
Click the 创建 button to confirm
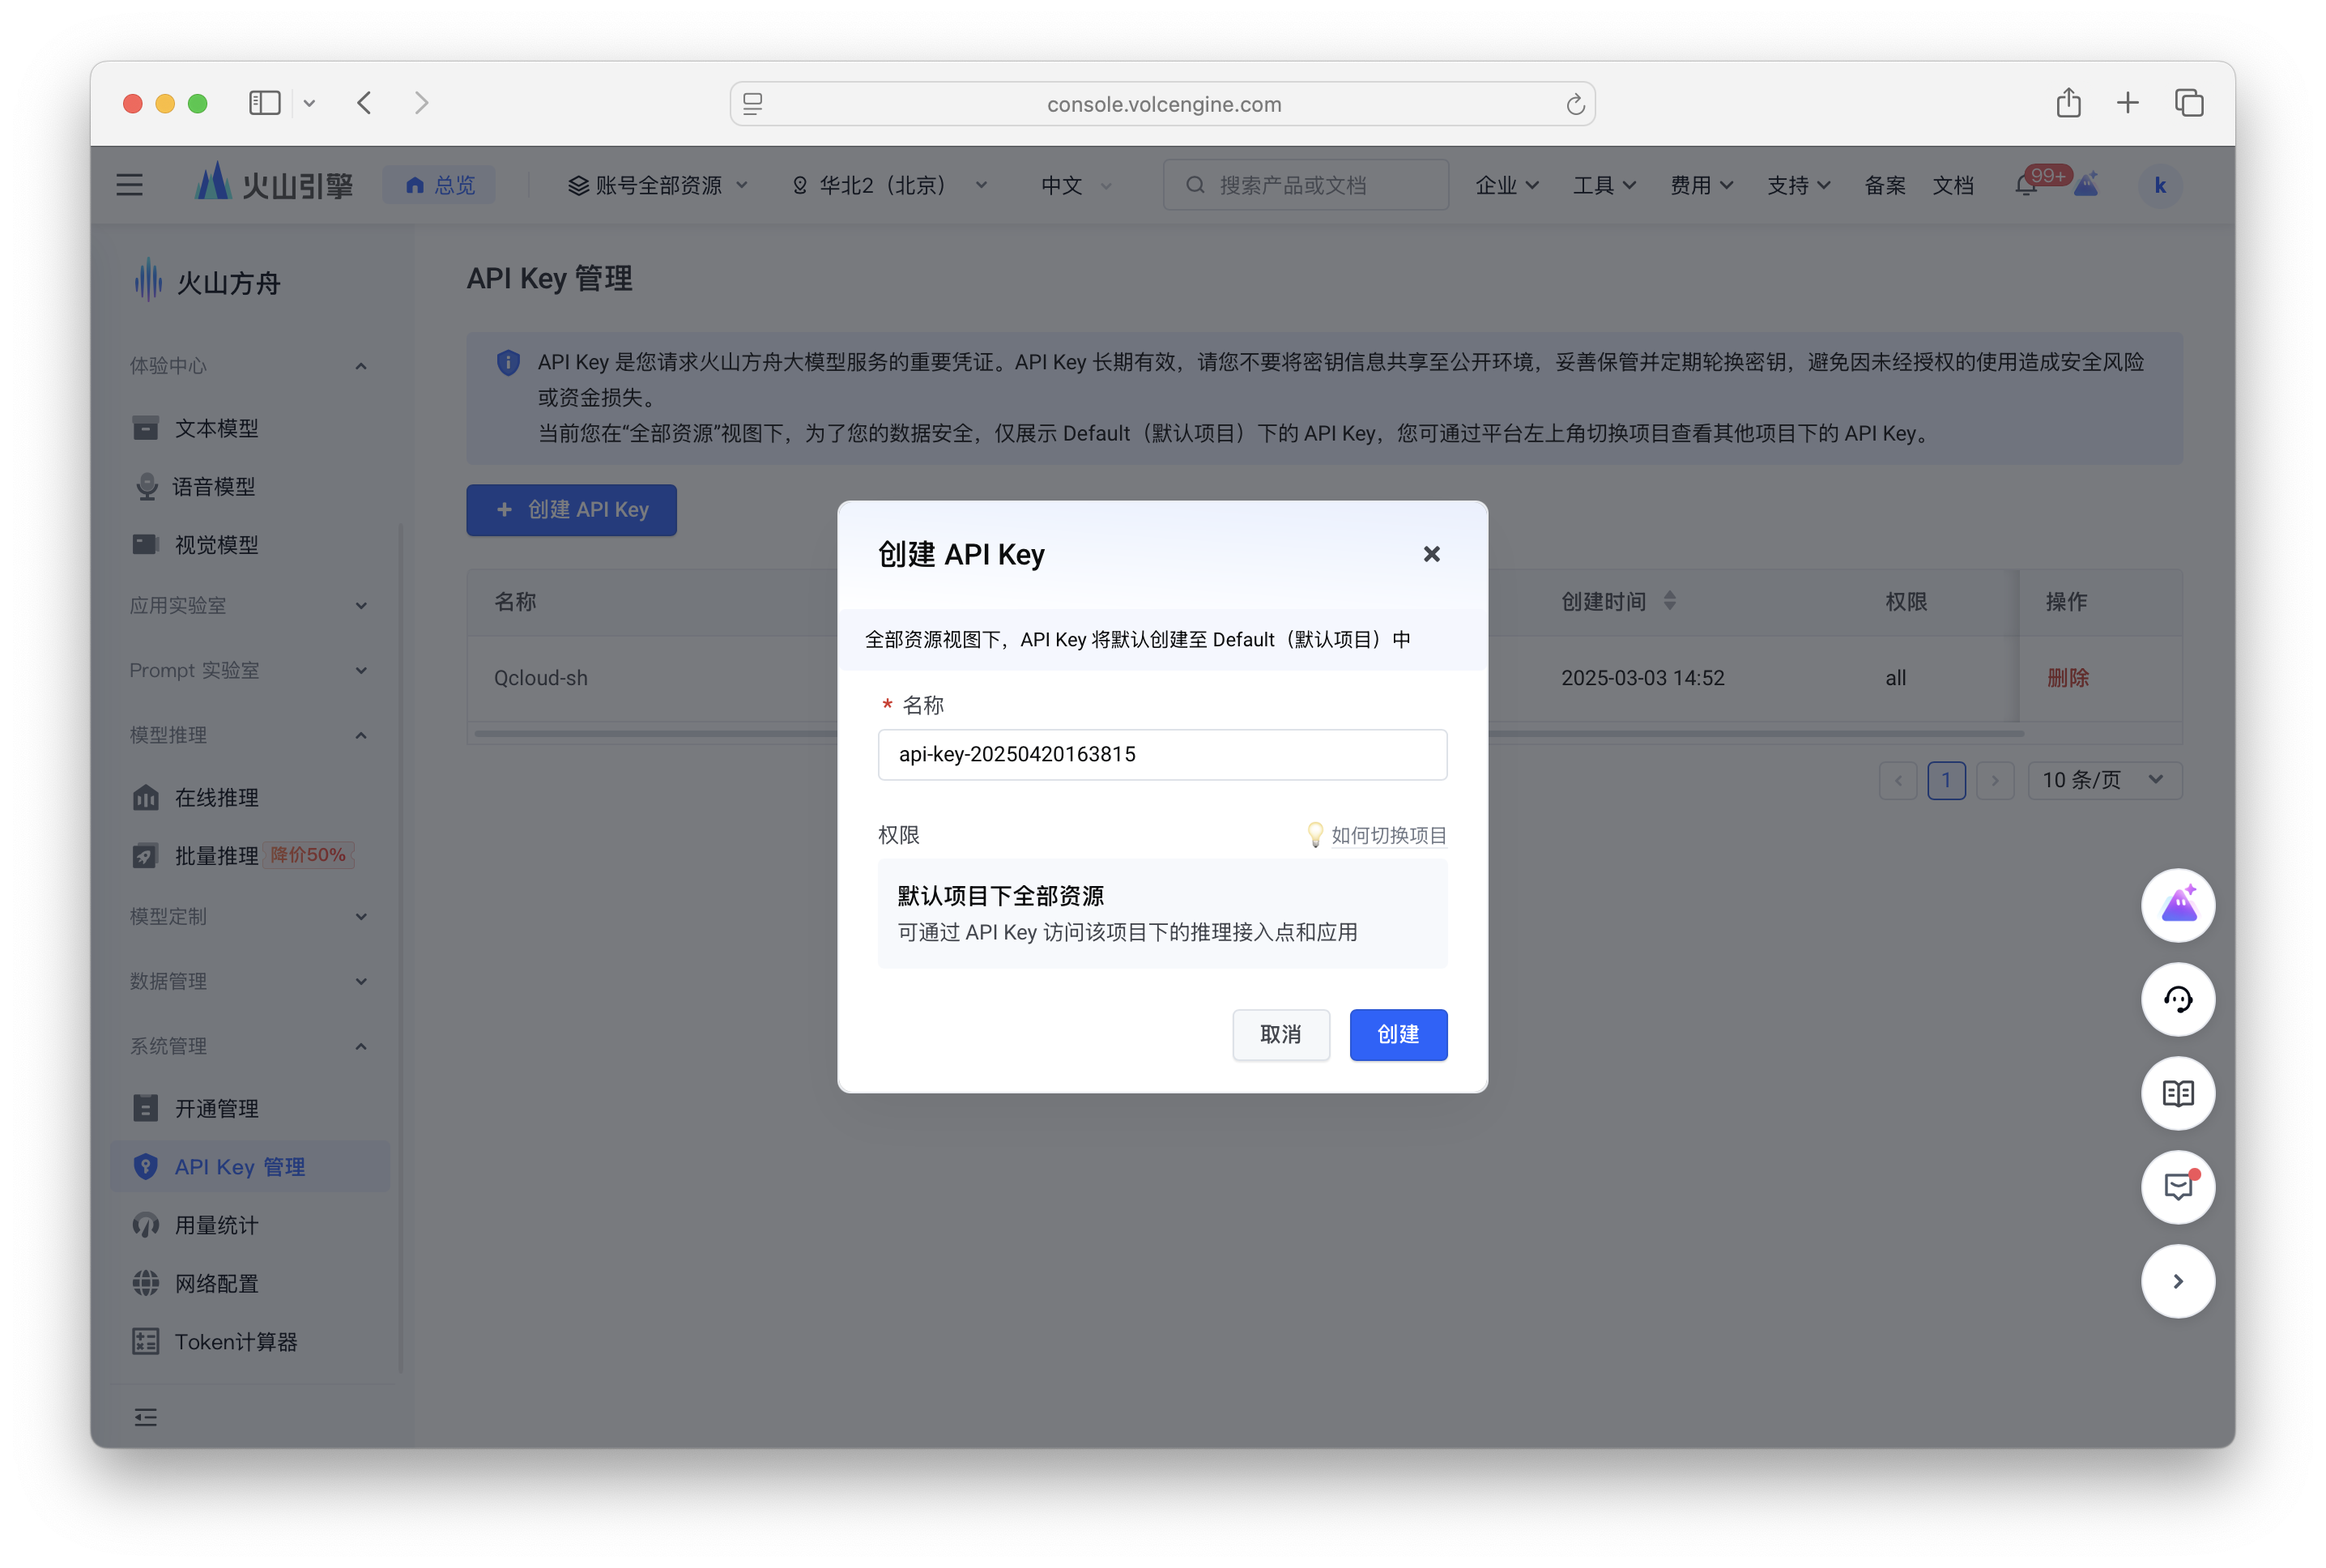click(x=1398, y=1035)
